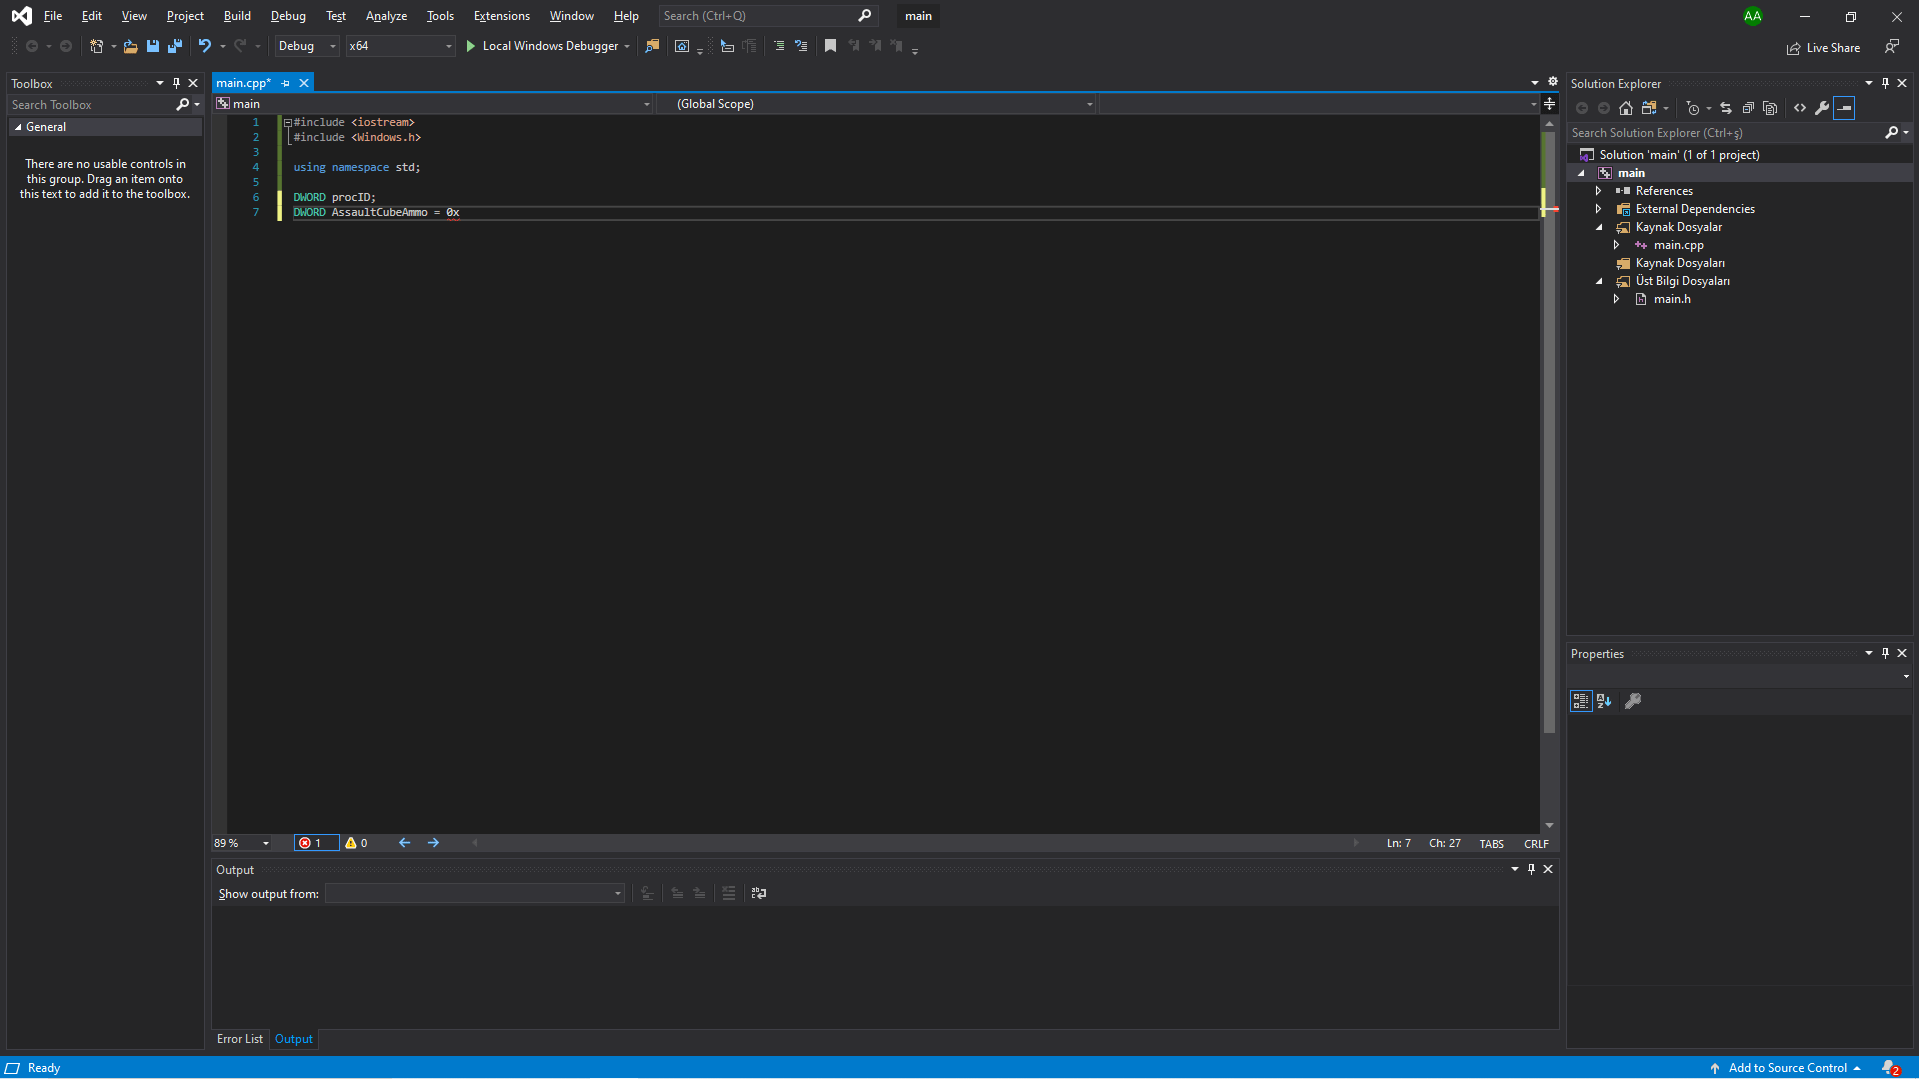Click Show All Files in Solution Explorer
The image size is (1919, 1079).
tap(1770, 108)
